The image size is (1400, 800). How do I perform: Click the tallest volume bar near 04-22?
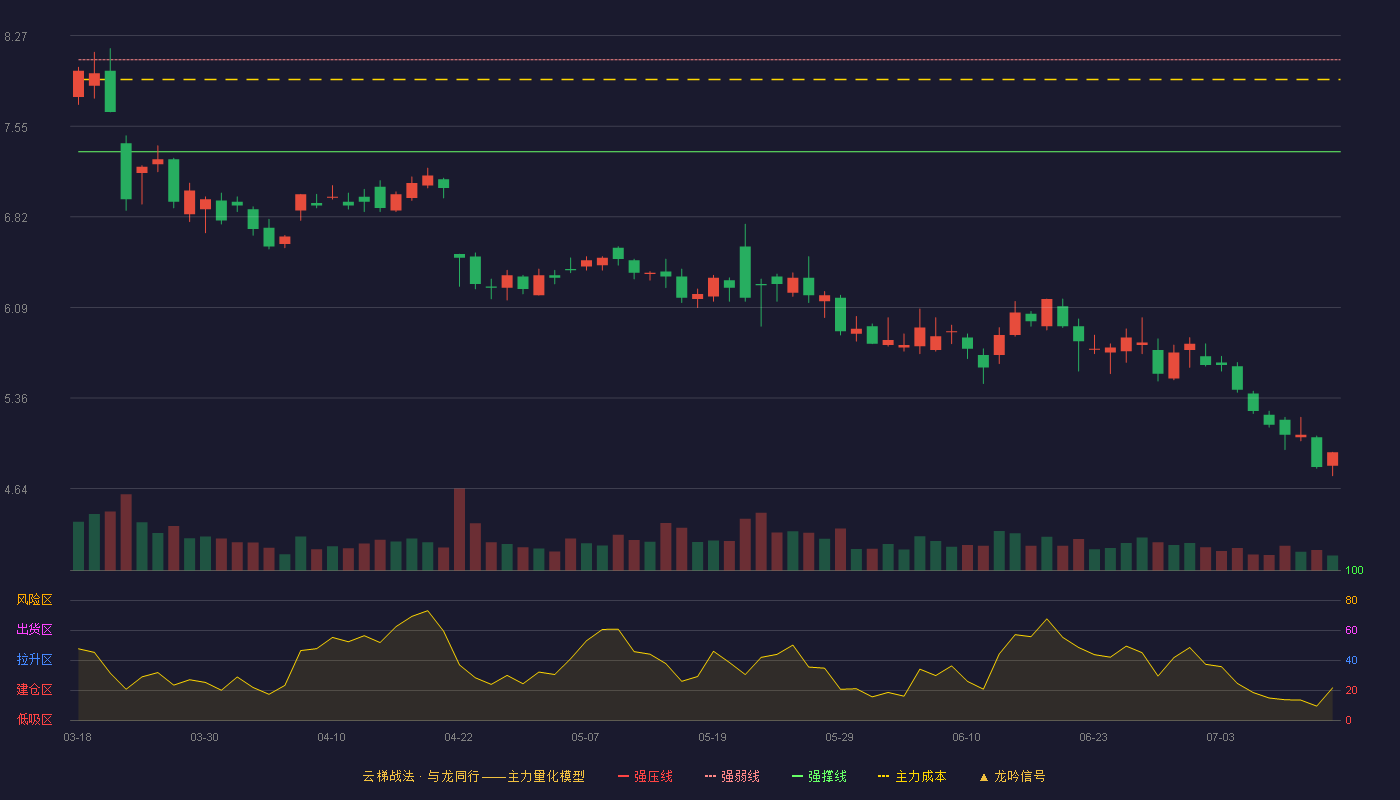coord(459,529)
